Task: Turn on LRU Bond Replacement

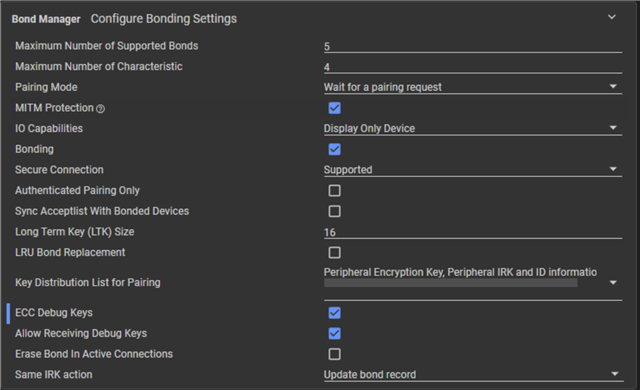Action: 334,253
